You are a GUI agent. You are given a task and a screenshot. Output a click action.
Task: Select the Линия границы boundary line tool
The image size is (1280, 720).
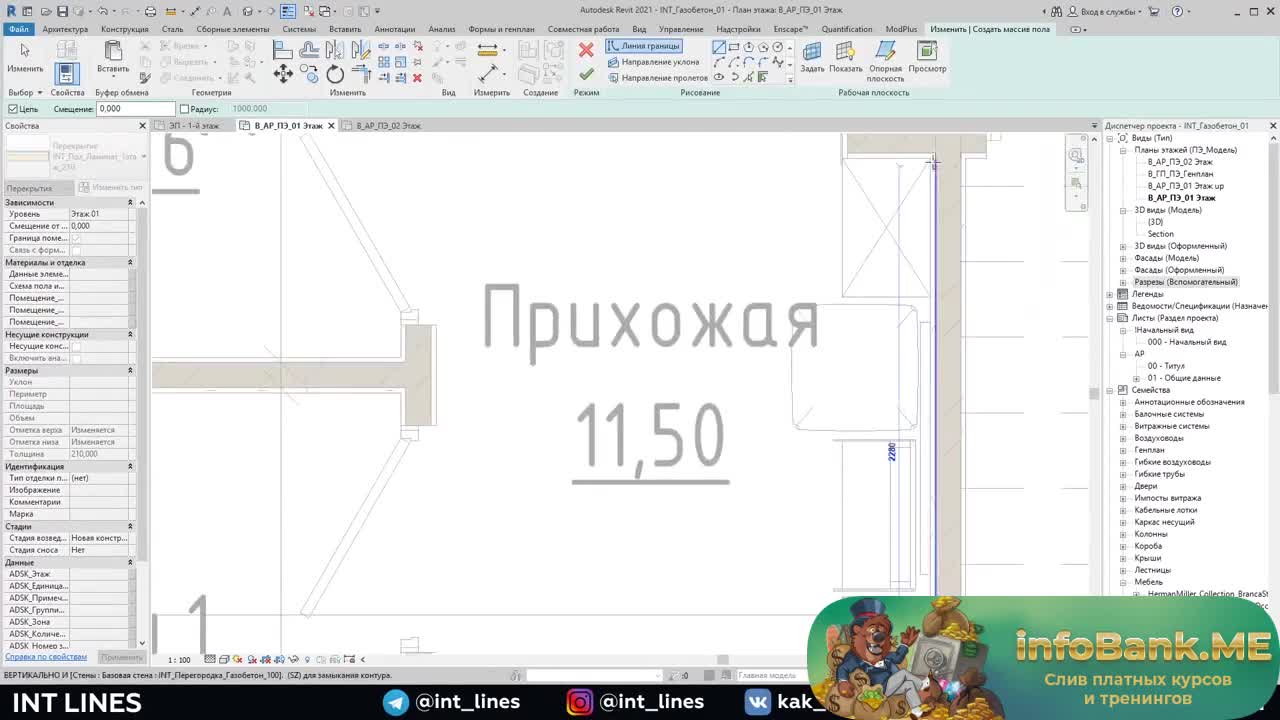click(645, 46)
